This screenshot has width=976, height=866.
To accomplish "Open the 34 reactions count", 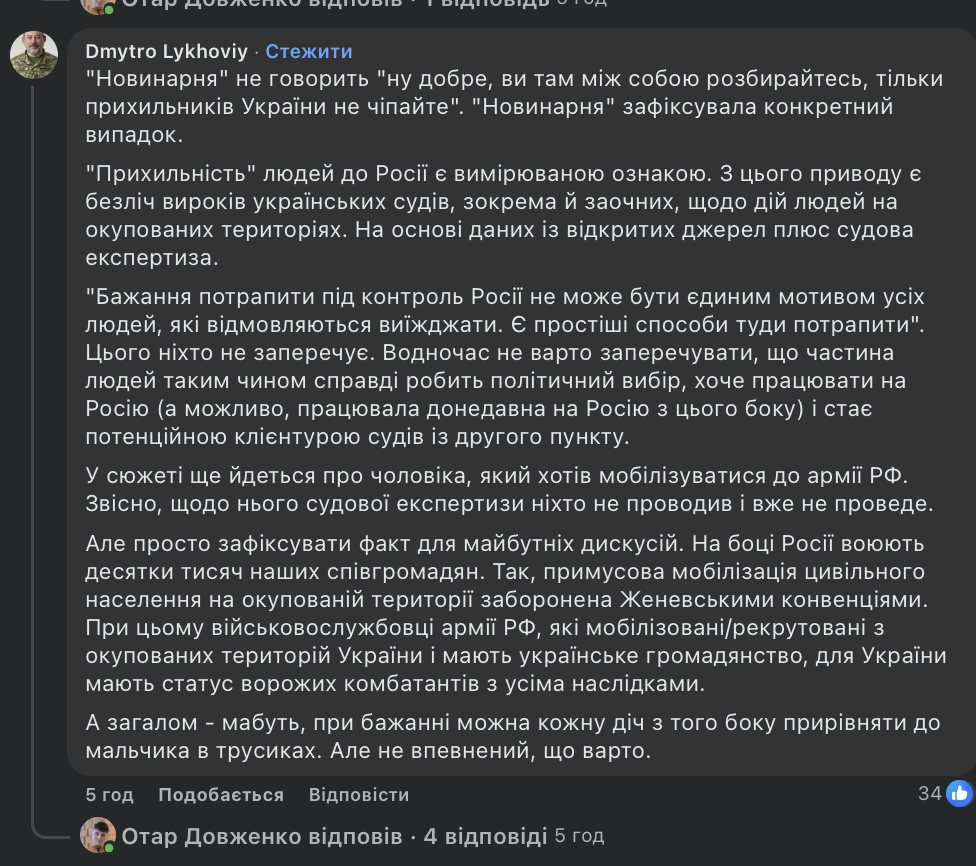I will (x=930, y=794).
